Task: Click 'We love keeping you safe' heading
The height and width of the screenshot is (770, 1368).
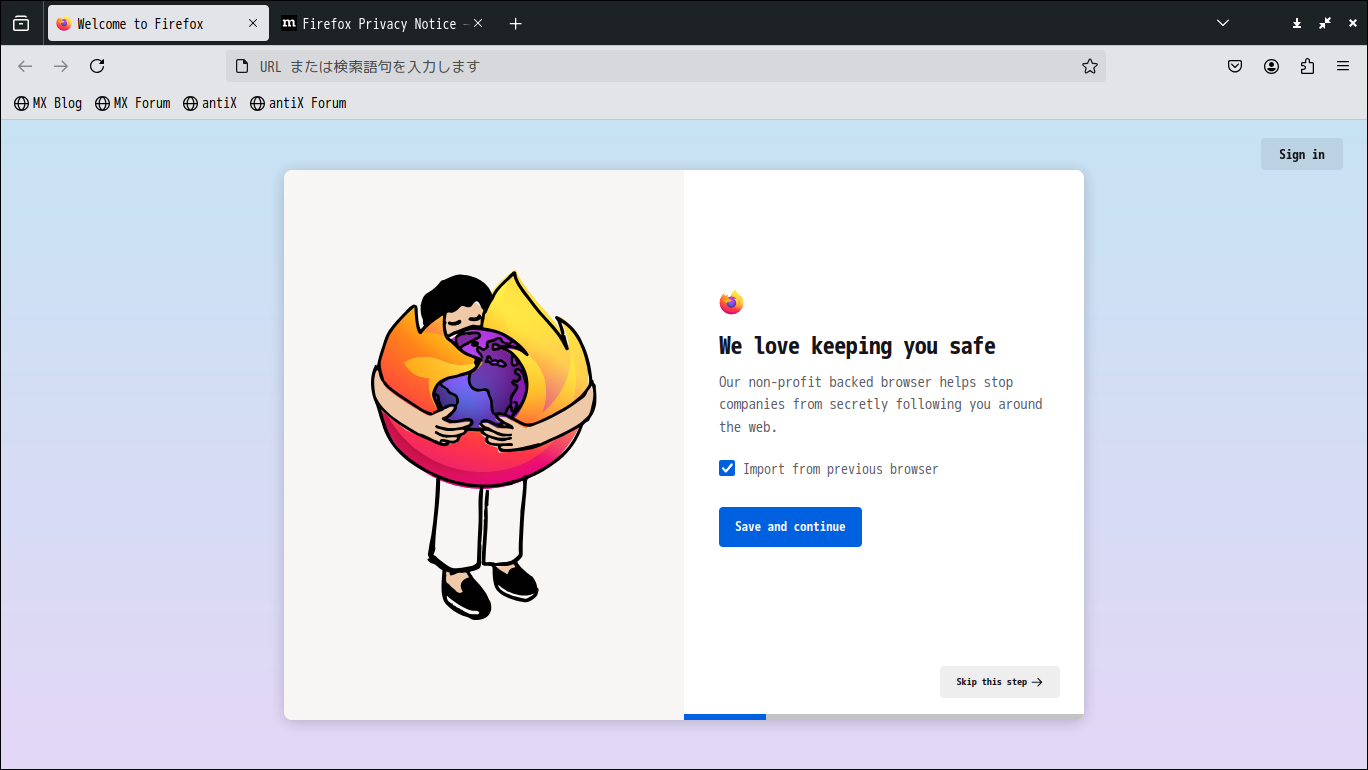Action: click(857, 346)
